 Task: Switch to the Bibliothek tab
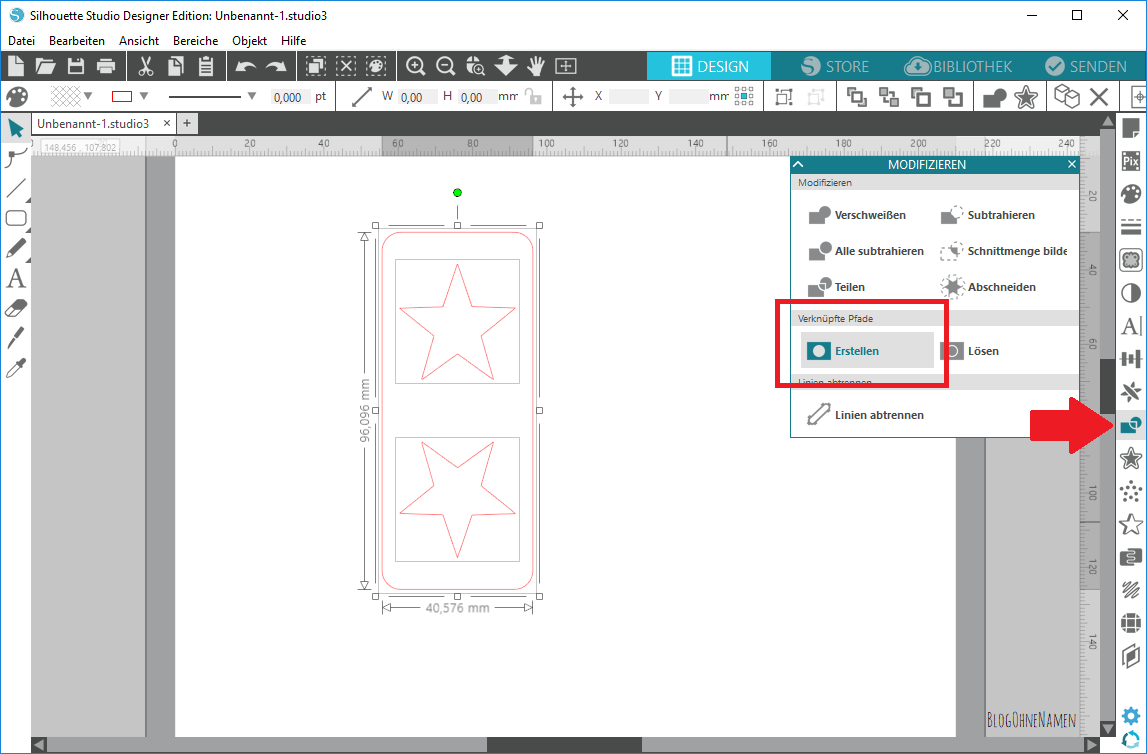pyautogui.click(x=958, y=67)
